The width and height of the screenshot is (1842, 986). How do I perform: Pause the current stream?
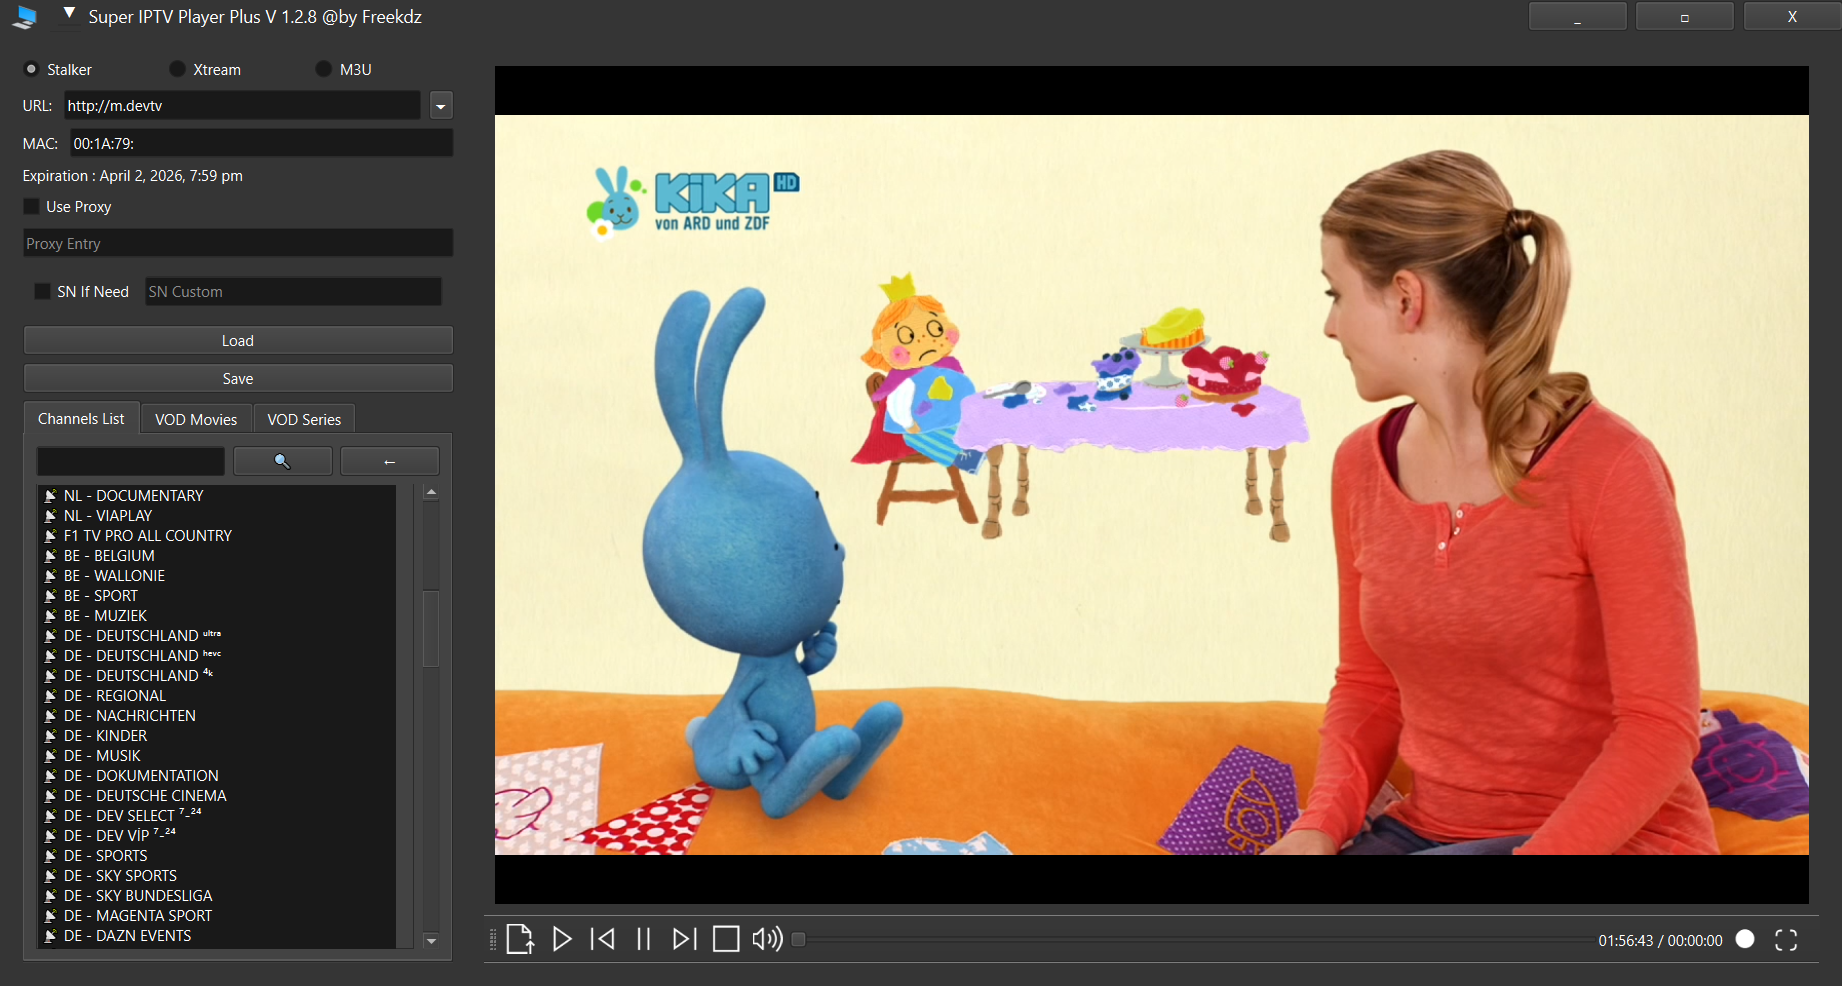[644, 939]
